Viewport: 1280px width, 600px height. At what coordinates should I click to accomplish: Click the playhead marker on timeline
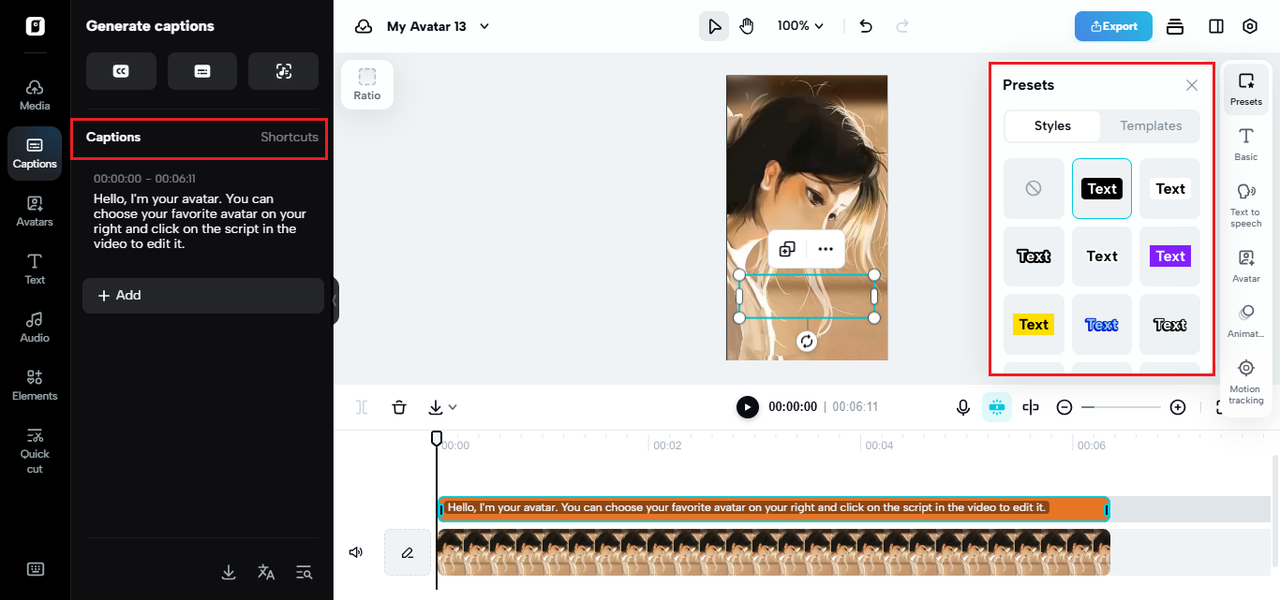pyautogui.click(x=436, y=438)
